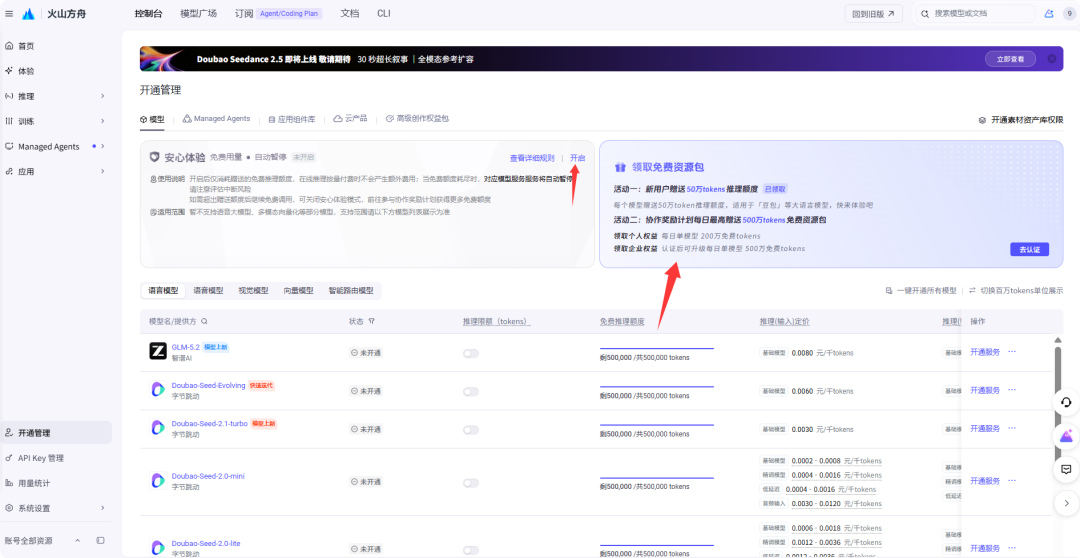The height and width of the screenshot is (558, 1080).
Task: Open the 订阅 top nav item
Action: point(244,14)
